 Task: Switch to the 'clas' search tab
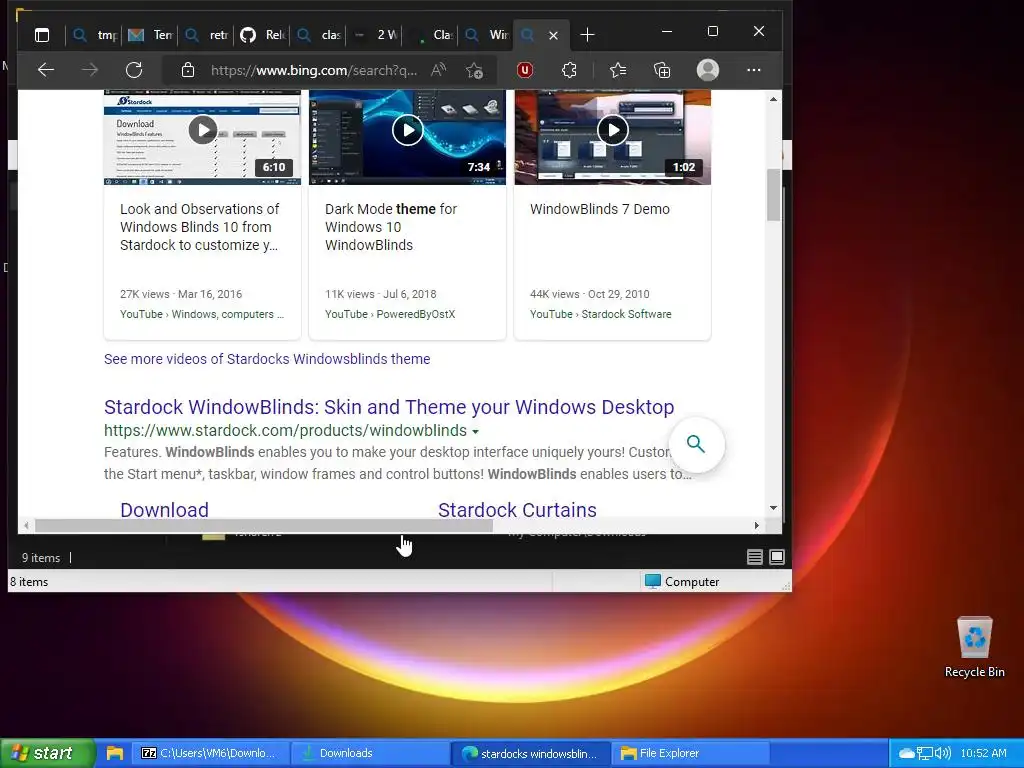coord(319,35)
